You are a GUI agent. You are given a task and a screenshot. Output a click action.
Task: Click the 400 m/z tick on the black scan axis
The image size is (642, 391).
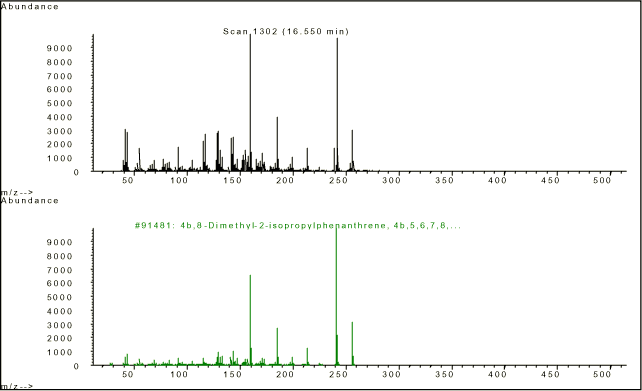click(x=497, y=180)
